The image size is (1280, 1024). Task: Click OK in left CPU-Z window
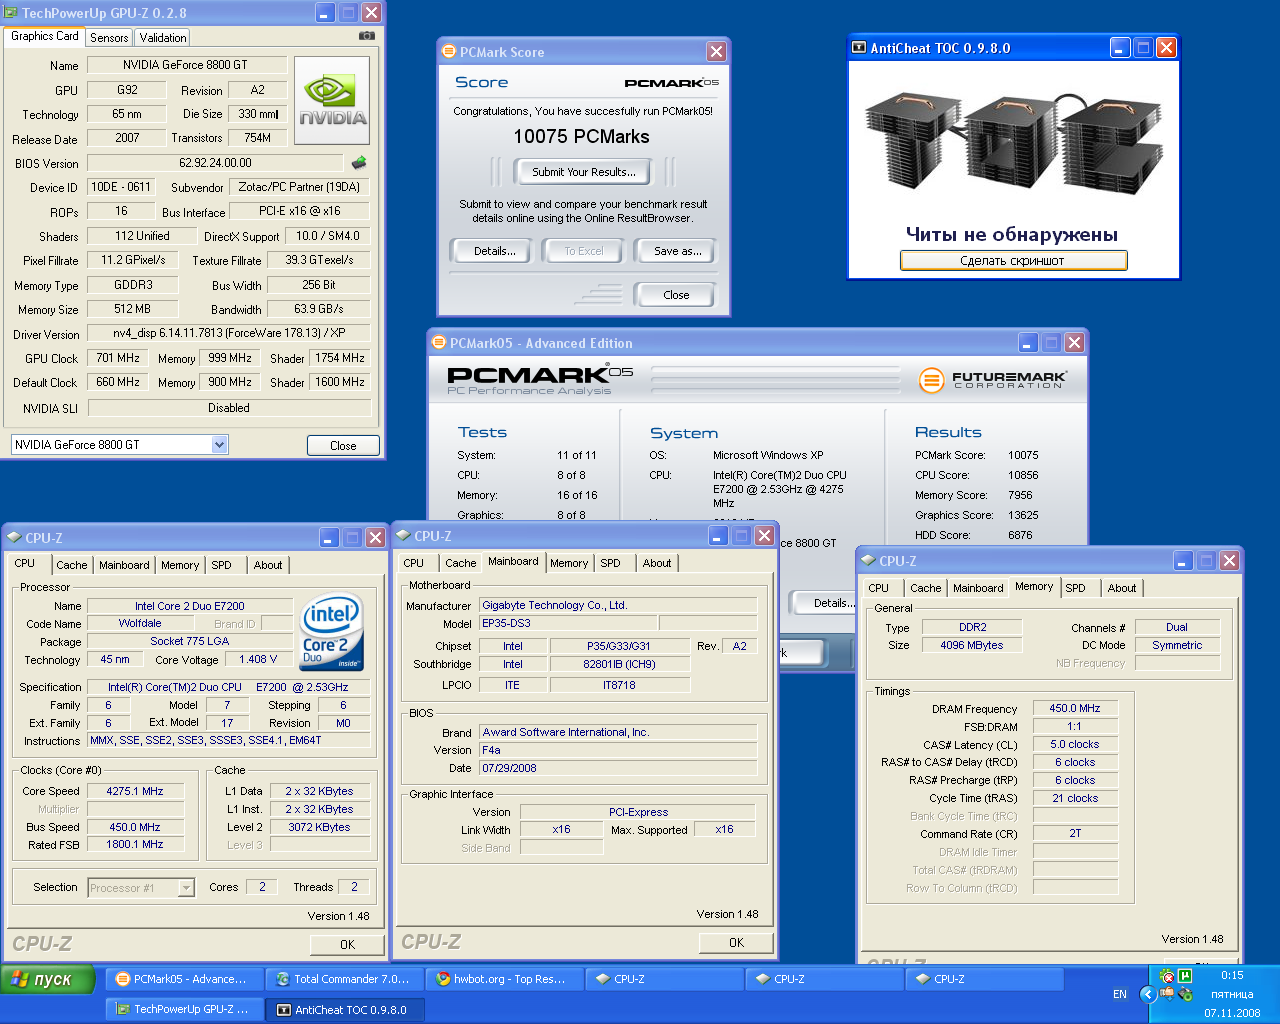(347, 944)
